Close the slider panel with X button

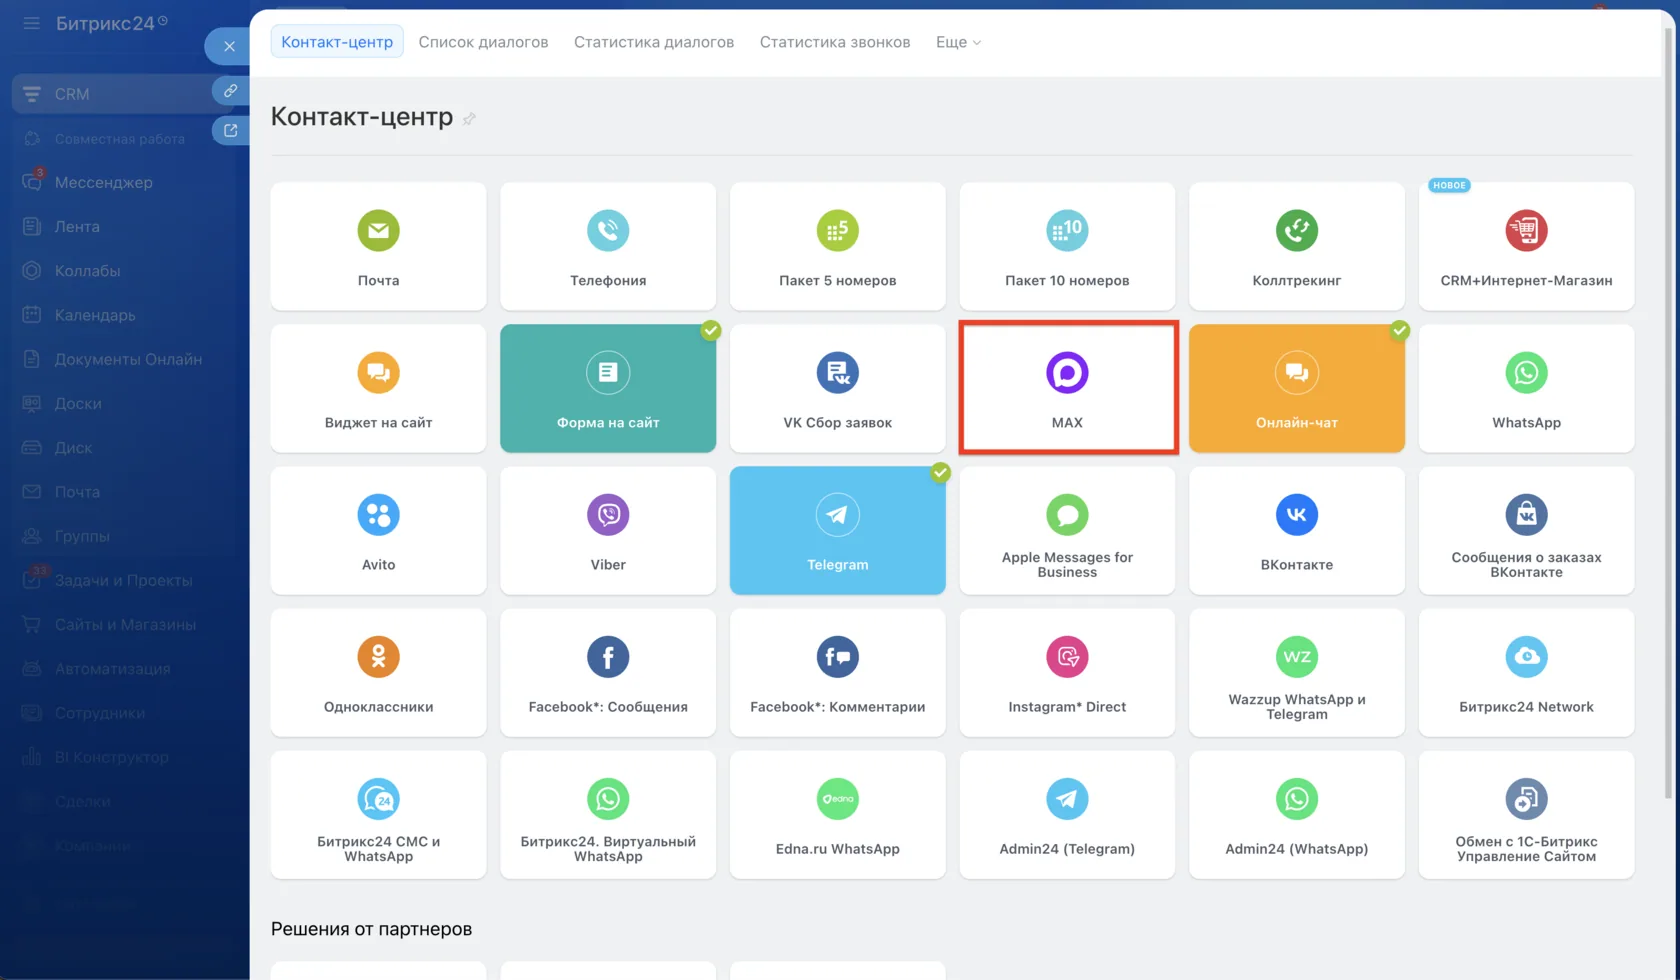click(229, 46)
